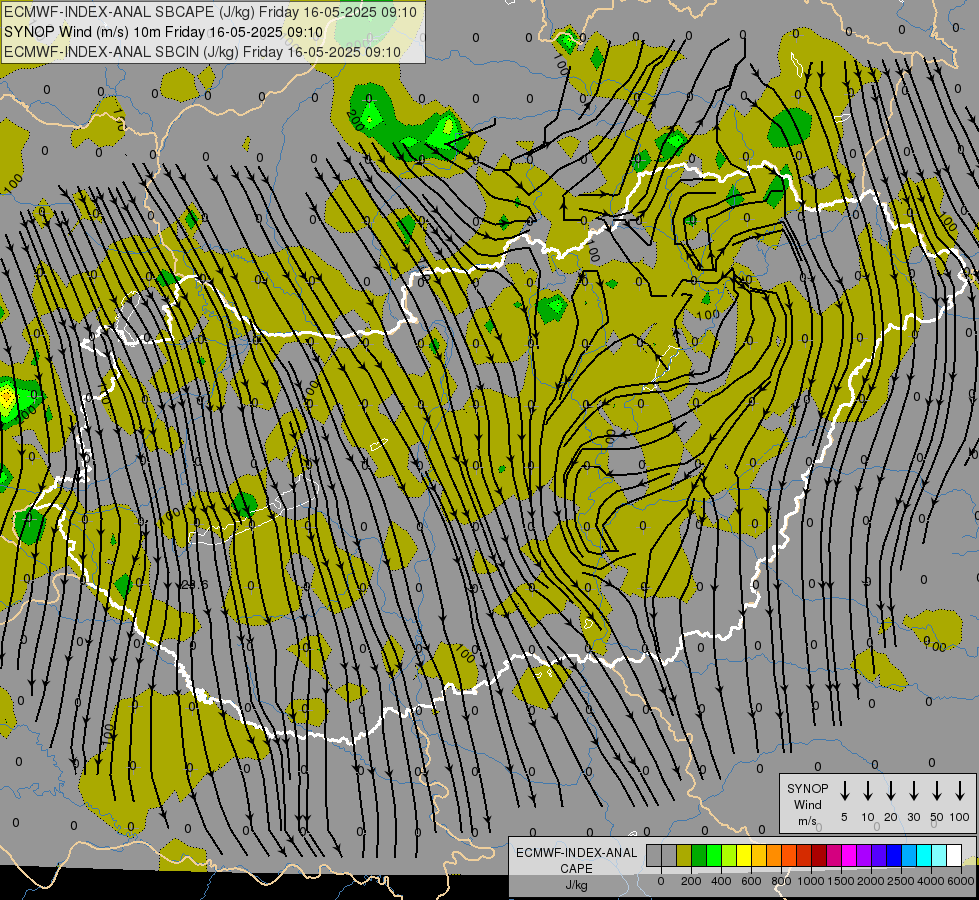The image size is (979, 900).
Task: Click the pink-magenta swatch before 1500
Action: (x=834, y=855)
